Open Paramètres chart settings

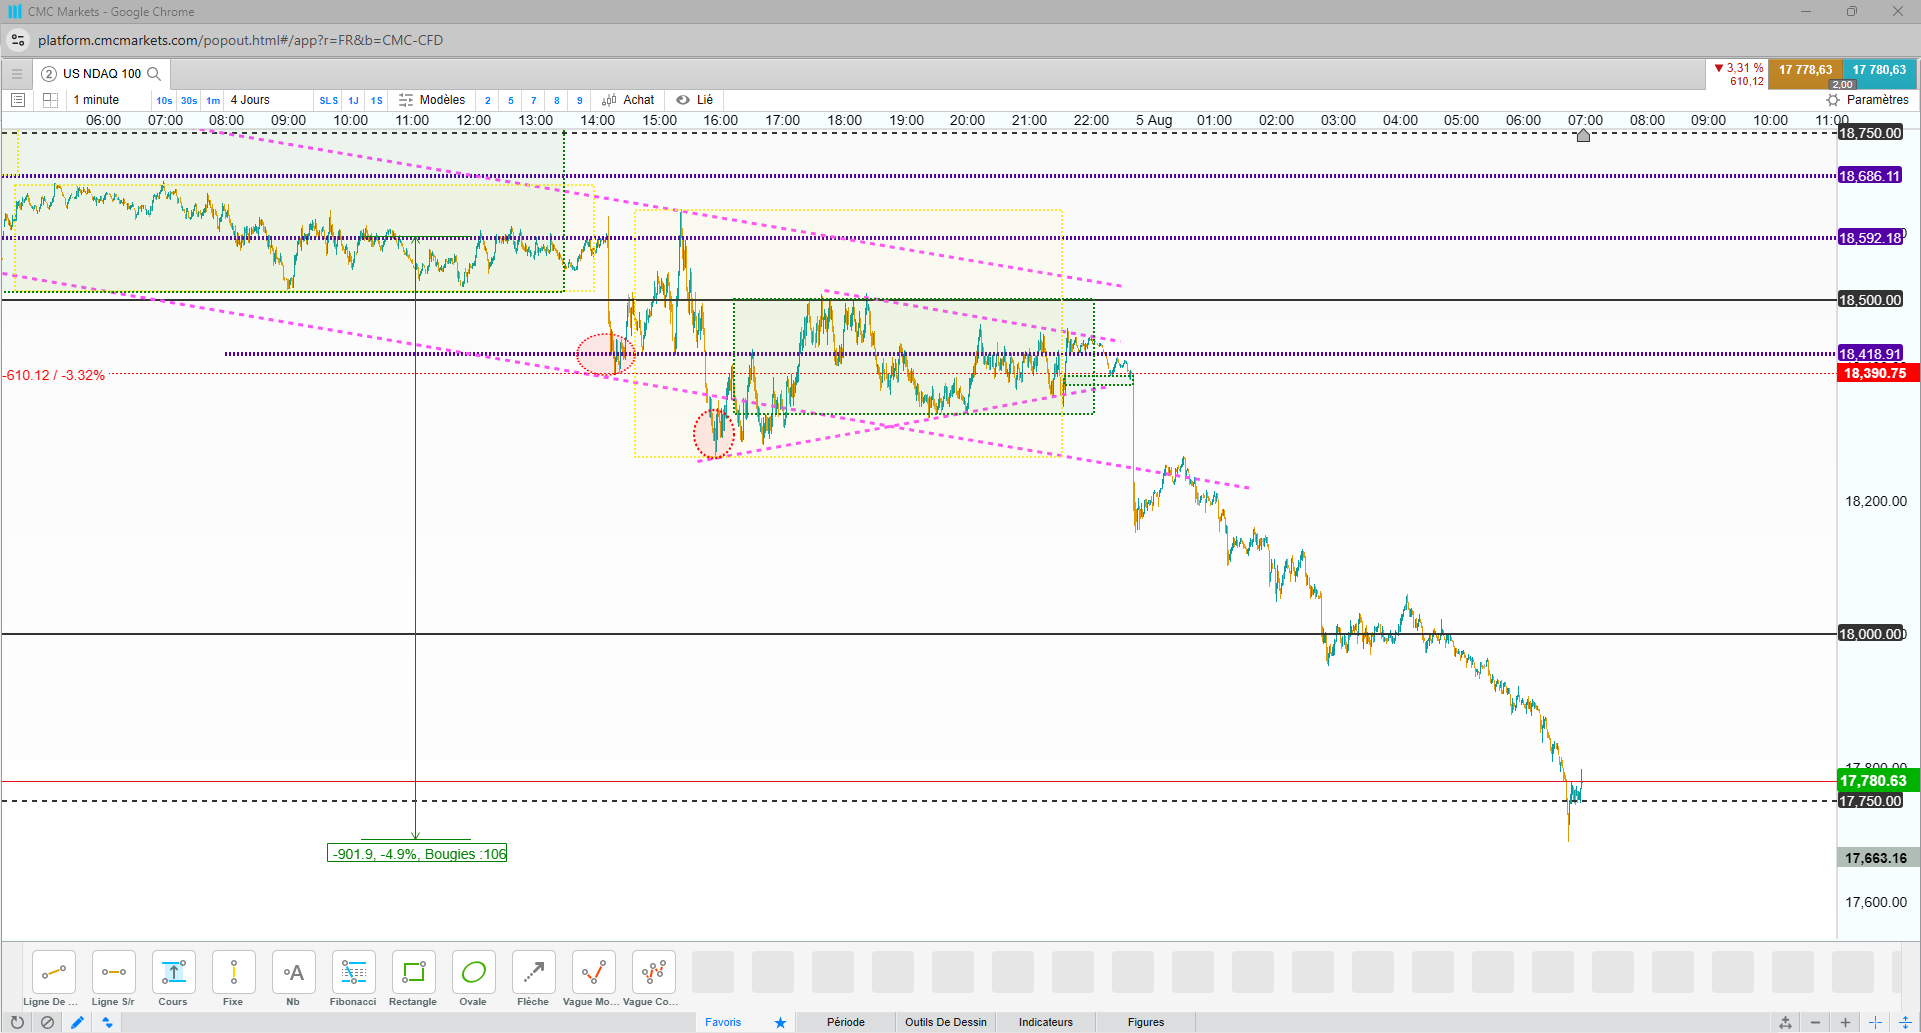point(1867,100)
